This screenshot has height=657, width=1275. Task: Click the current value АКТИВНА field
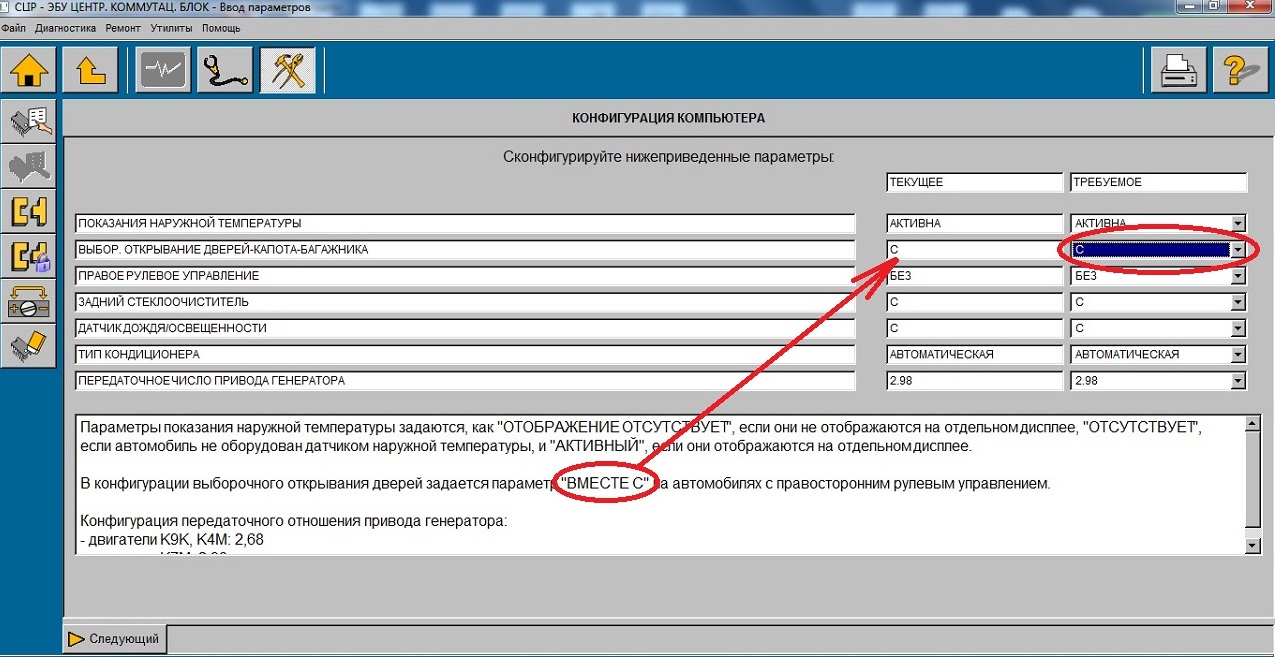coord(974,223)
